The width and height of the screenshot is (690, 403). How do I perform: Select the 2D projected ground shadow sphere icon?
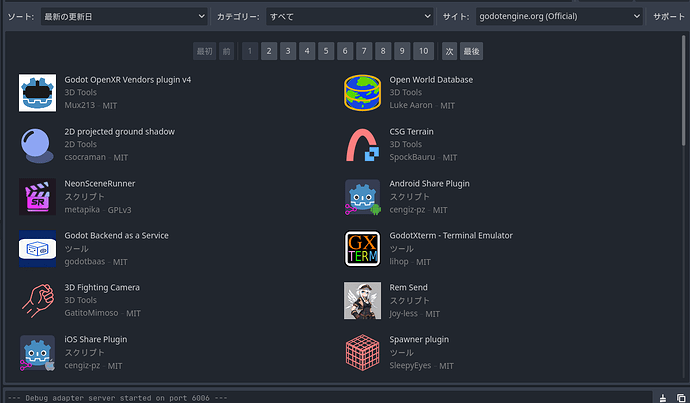pyautogui.click(x=37, y=145)
